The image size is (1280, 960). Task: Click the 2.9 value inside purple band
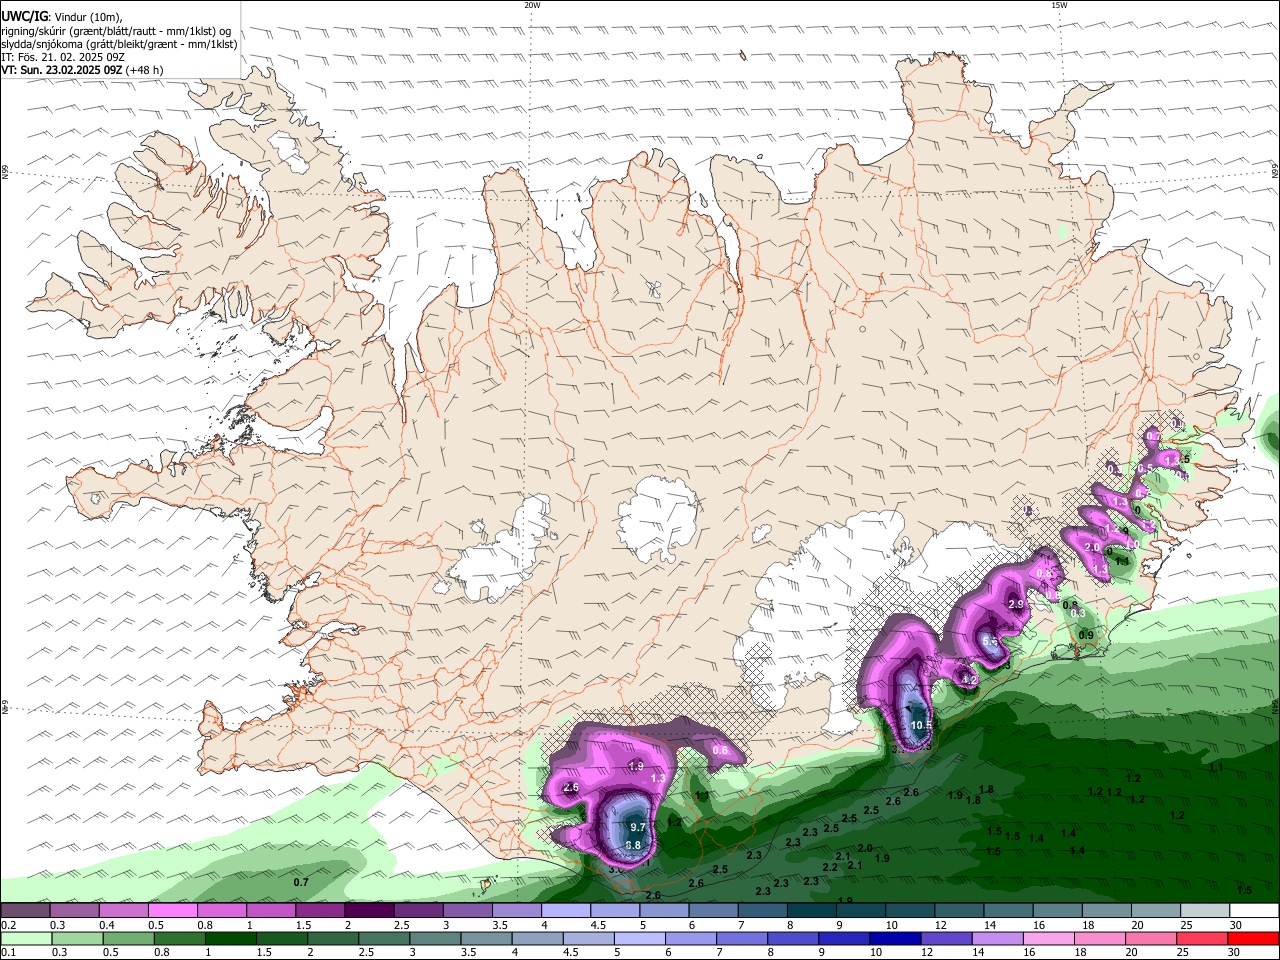1016,605
